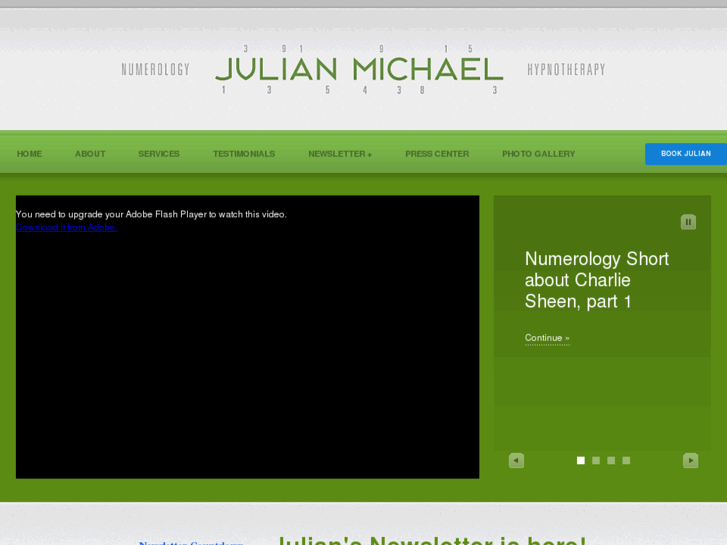Follow the Download it from Adobe link

[66, 227]
